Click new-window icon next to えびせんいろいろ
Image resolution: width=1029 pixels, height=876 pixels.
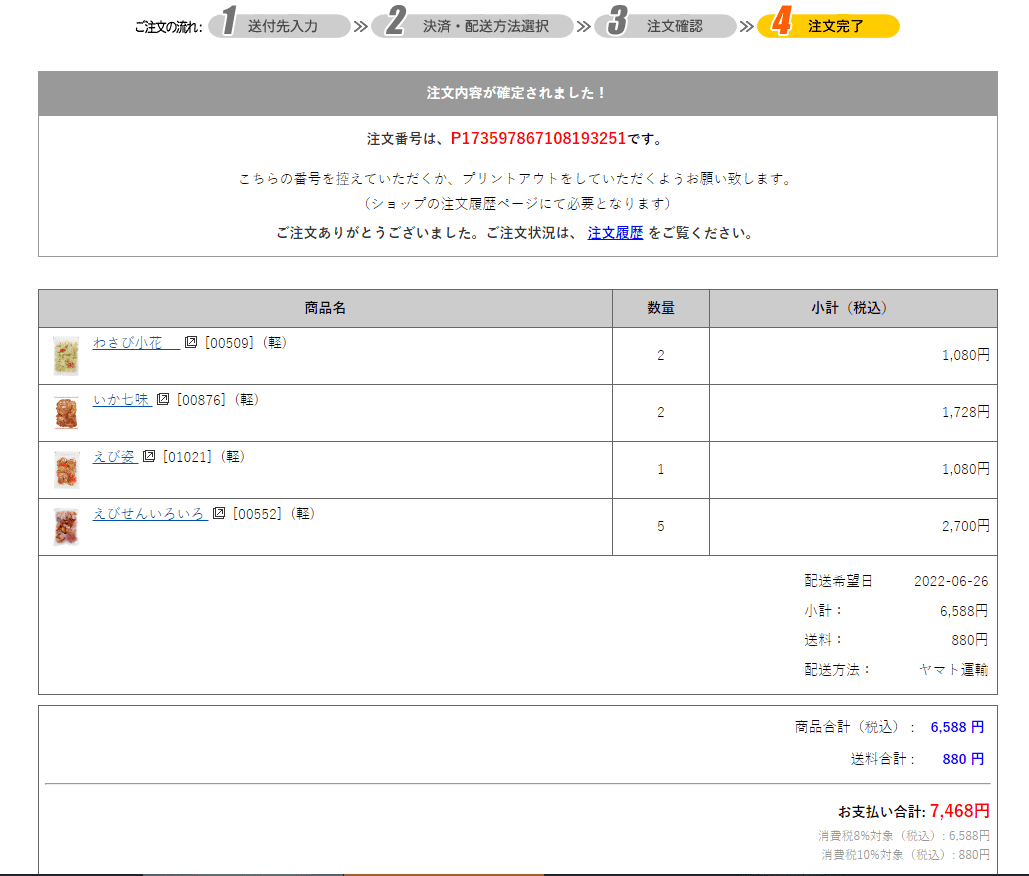tap(219, 514)
